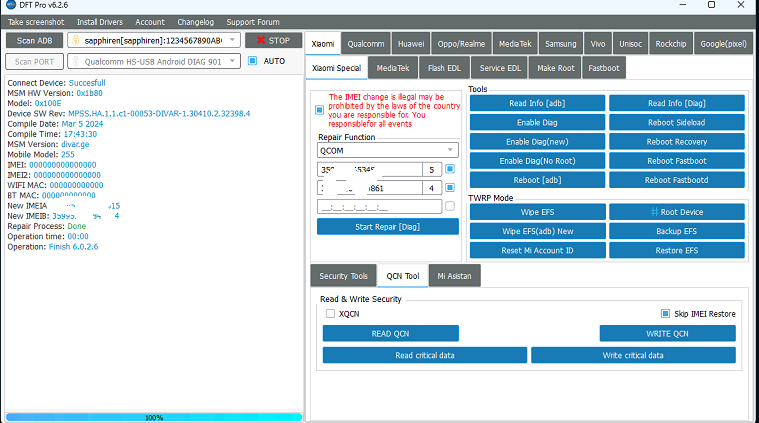This screenshot has width=759, height=423.
Task: Toggle the second IMEI checkbox
Action: coord(450,187)
